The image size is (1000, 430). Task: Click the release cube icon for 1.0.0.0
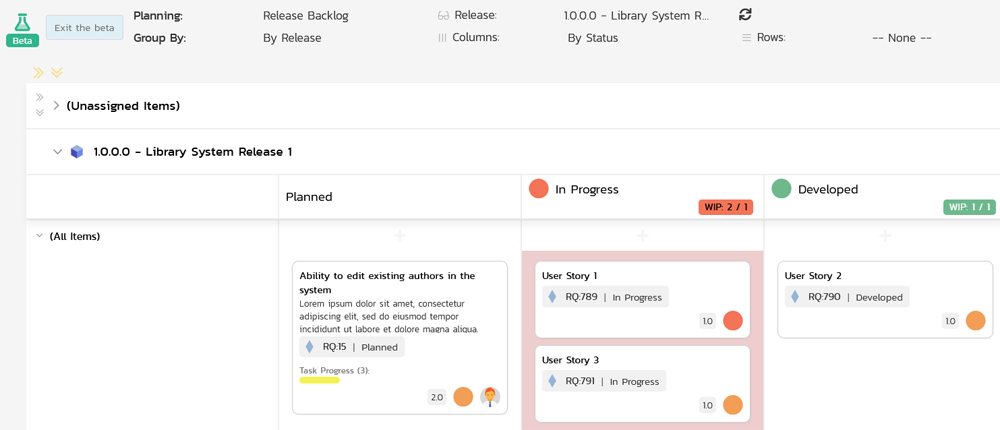pos(77,152)
